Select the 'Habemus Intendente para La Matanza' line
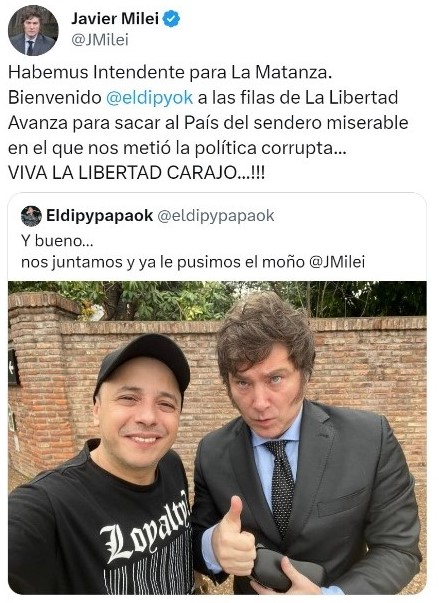The image size is (439, 603). (x=170, y=72)
